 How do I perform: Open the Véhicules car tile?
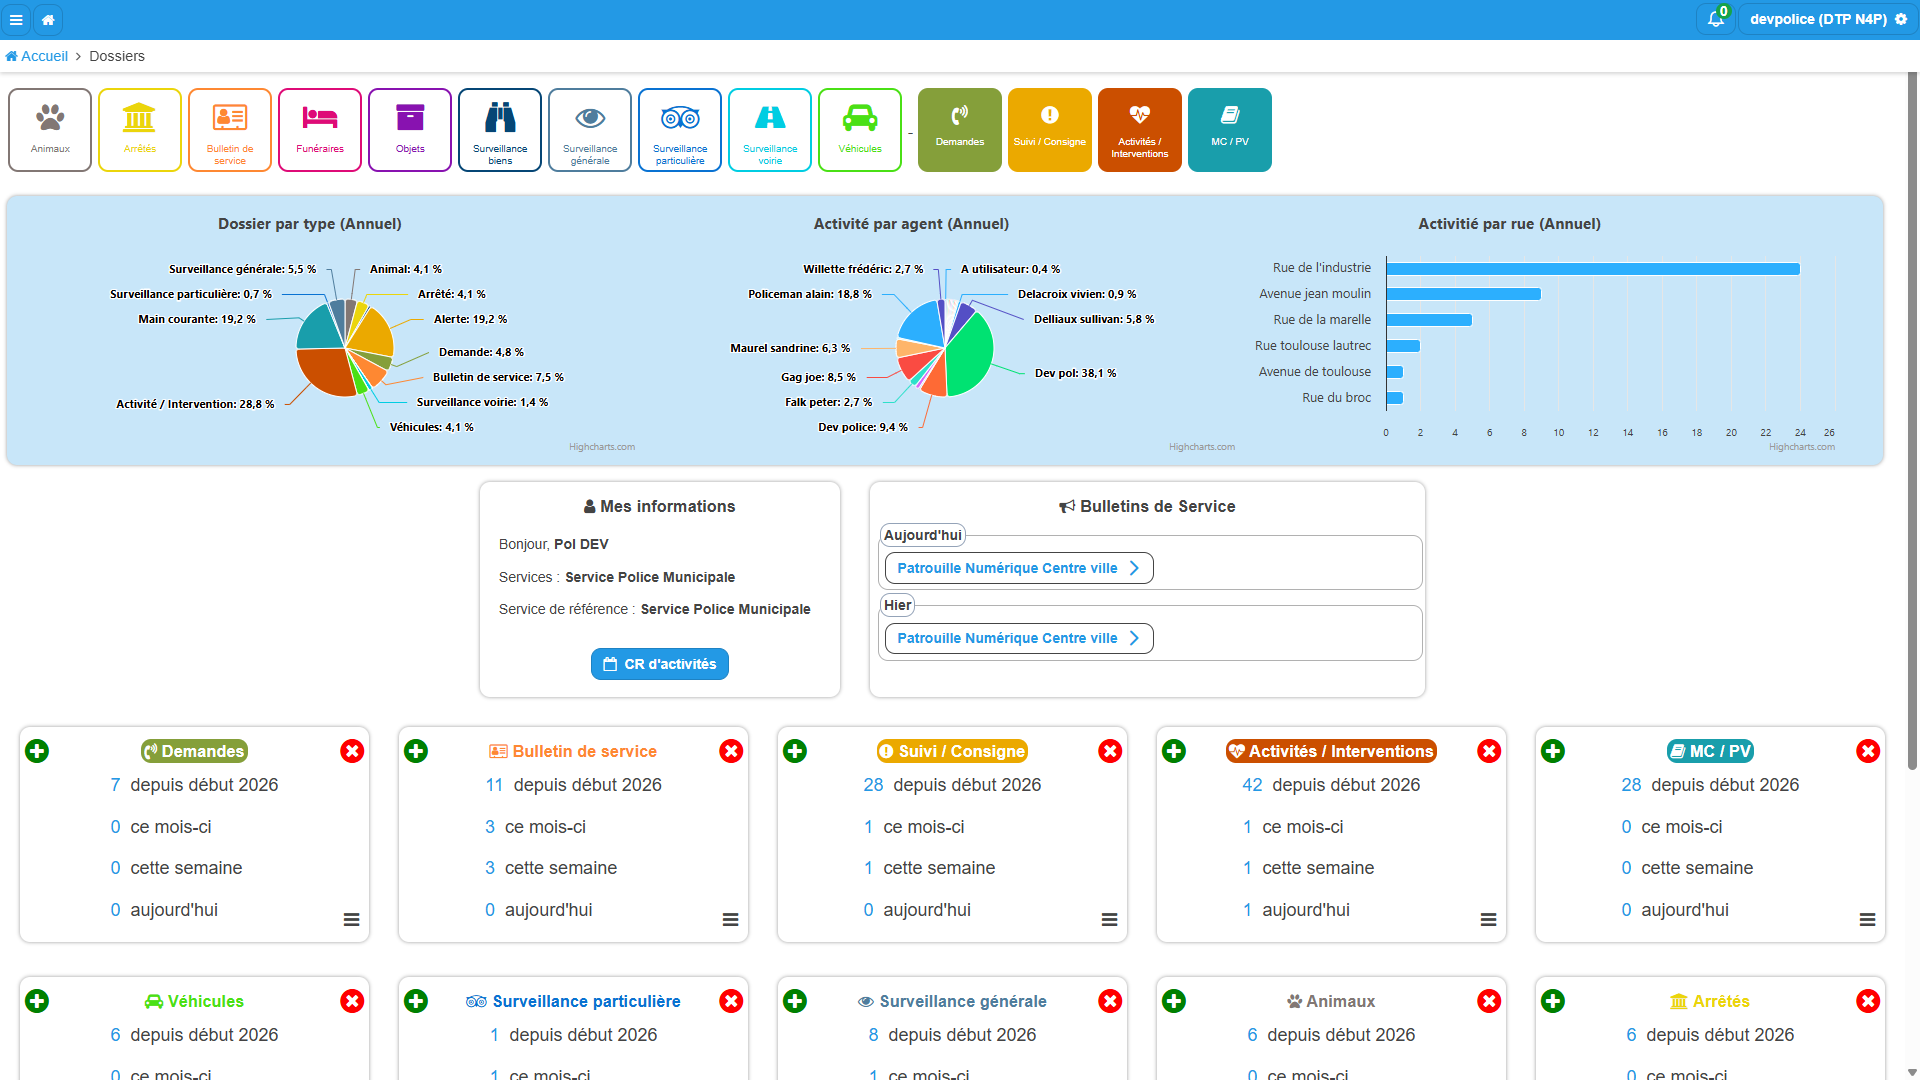[x=860, y=130]
